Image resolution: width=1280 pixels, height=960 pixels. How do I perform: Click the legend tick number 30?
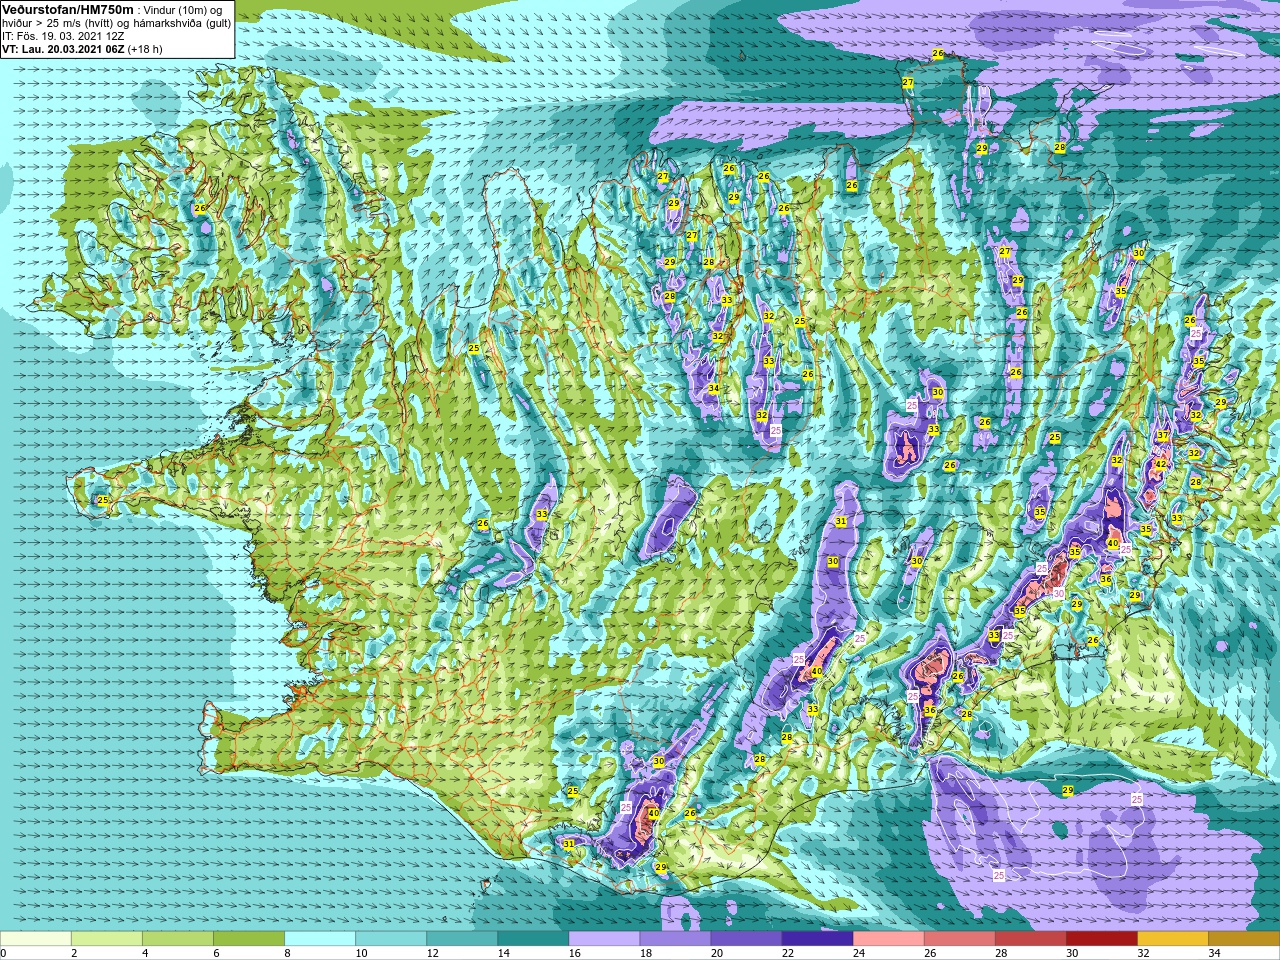(x=1072, y=953)
